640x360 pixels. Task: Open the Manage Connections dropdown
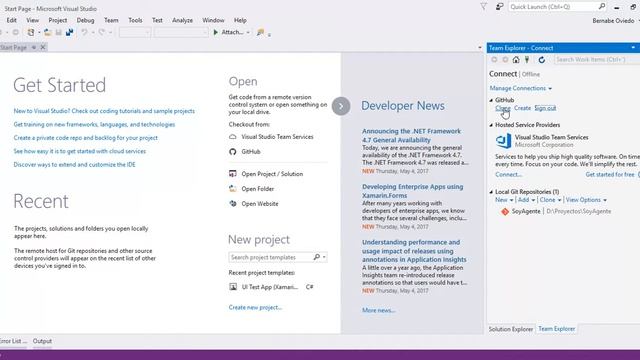coord(521,88)
